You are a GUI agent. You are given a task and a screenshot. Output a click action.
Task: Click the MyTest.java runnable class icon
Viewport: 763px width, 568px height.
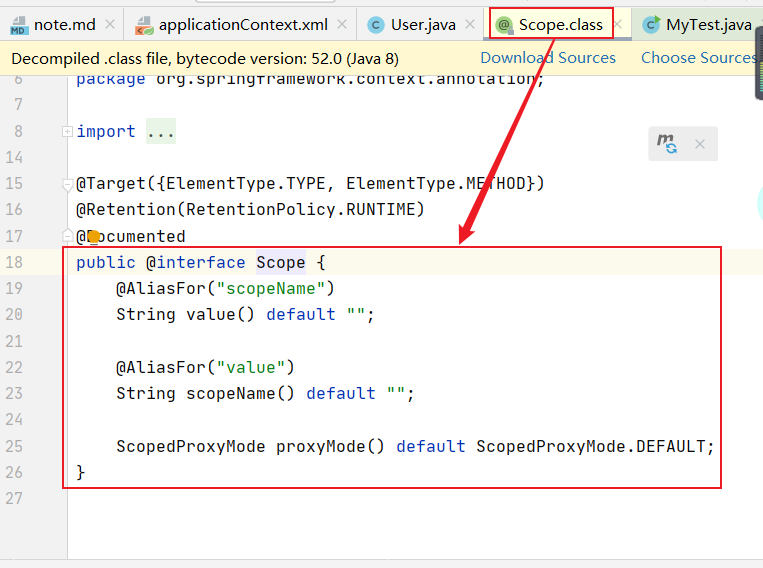651,24
